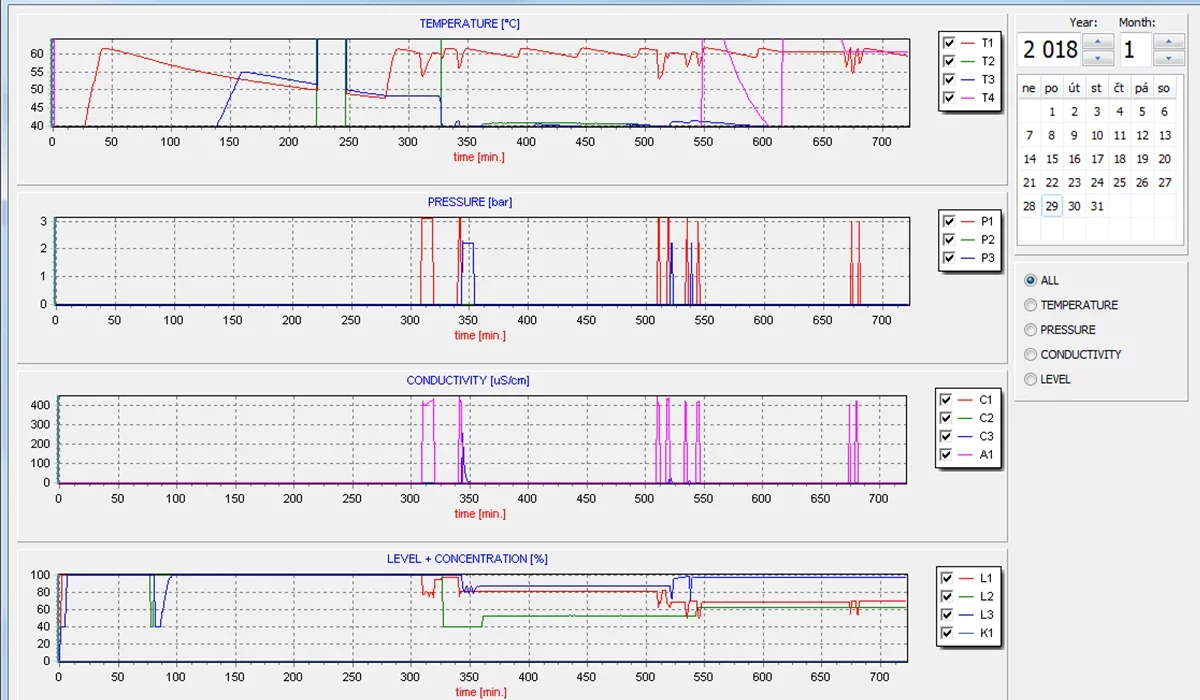Click the Year value field 2018
This screenshot has width=1200, height=700.
(x=1049, y=49)
